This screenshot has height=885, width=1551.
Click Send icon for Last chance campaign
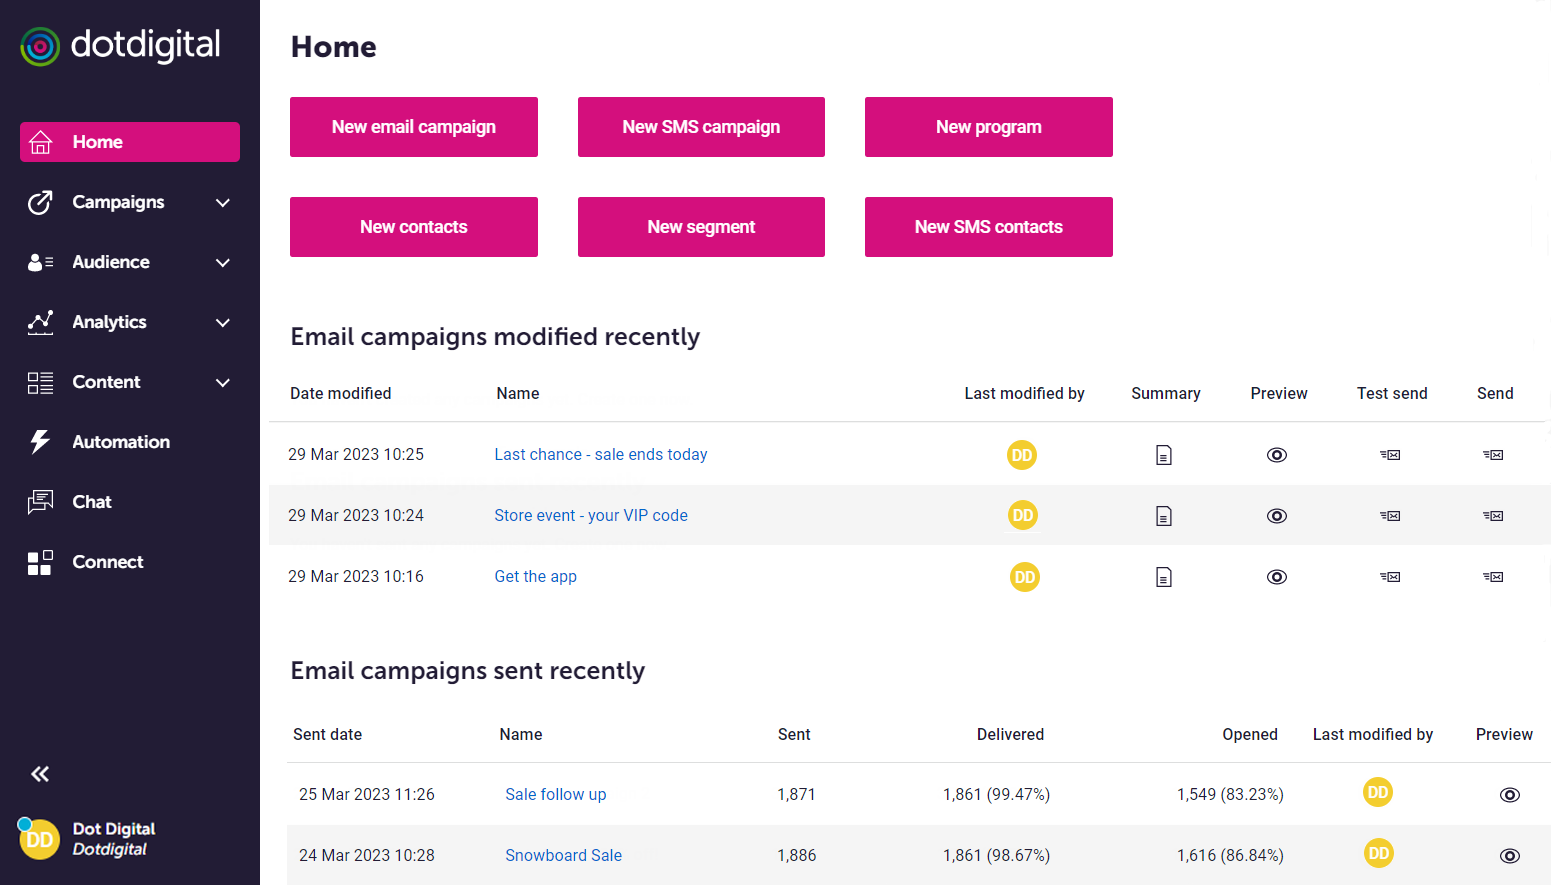1493,455
